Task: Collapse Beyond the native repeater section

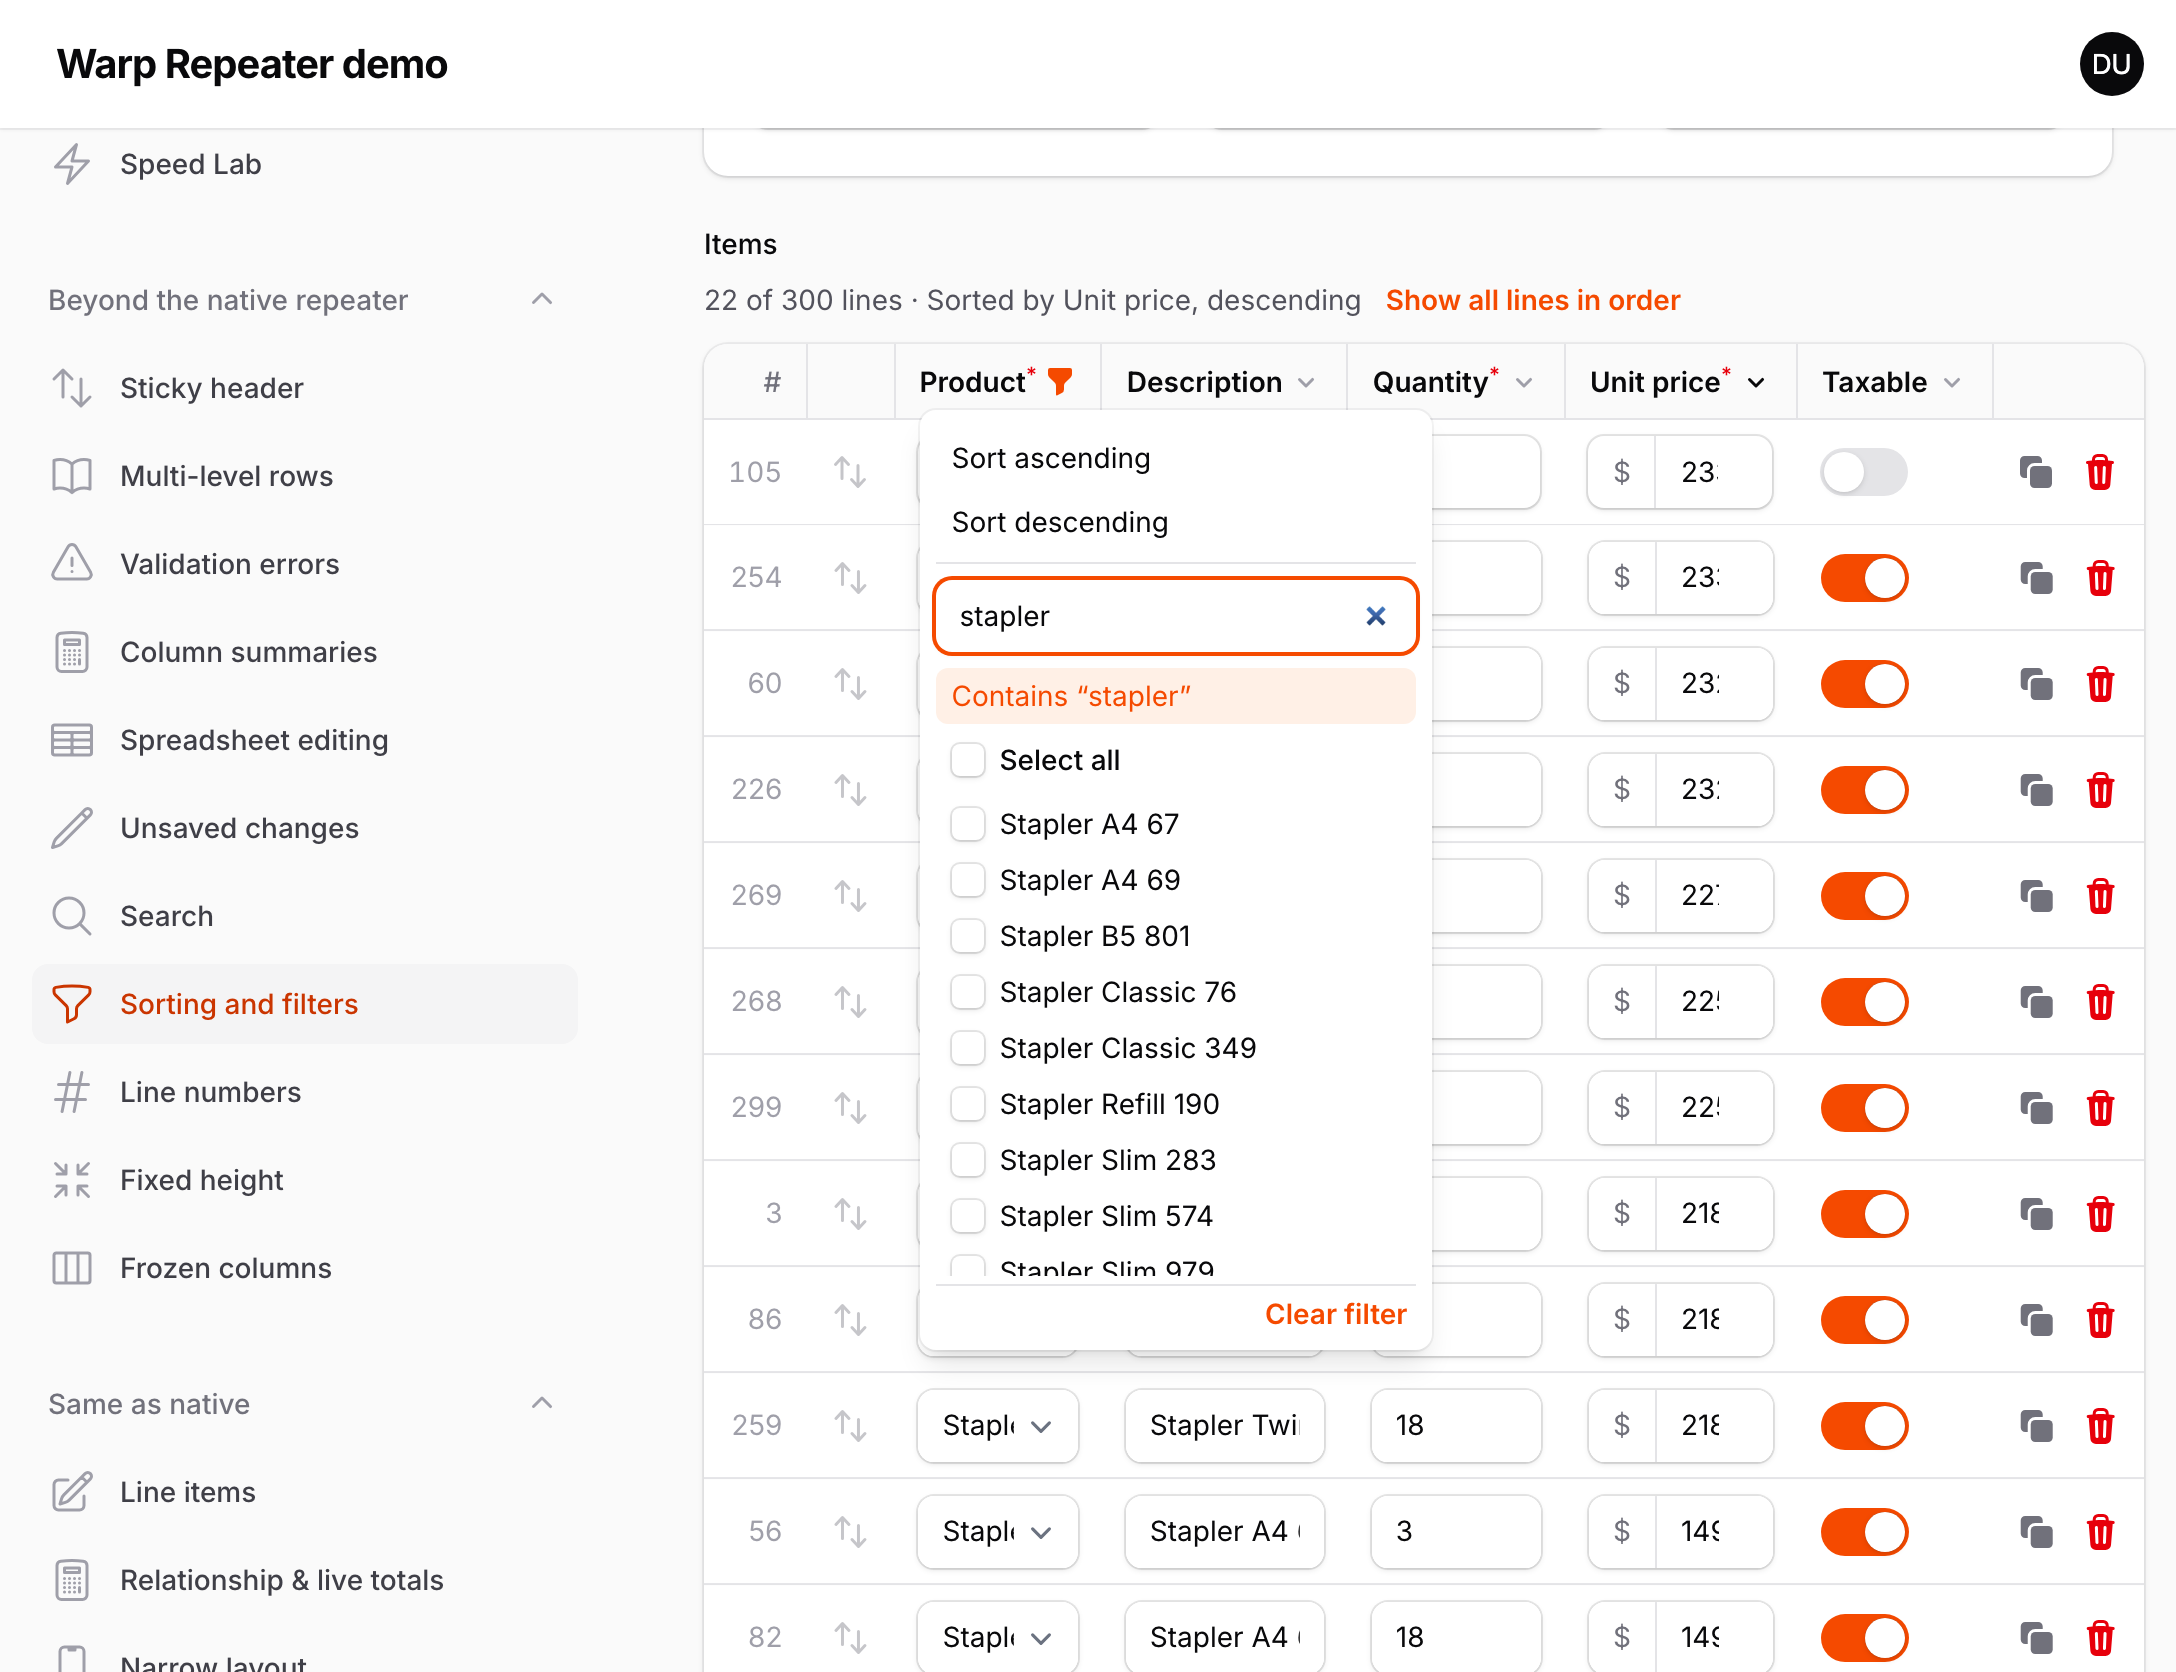Action: pos(542,300)
